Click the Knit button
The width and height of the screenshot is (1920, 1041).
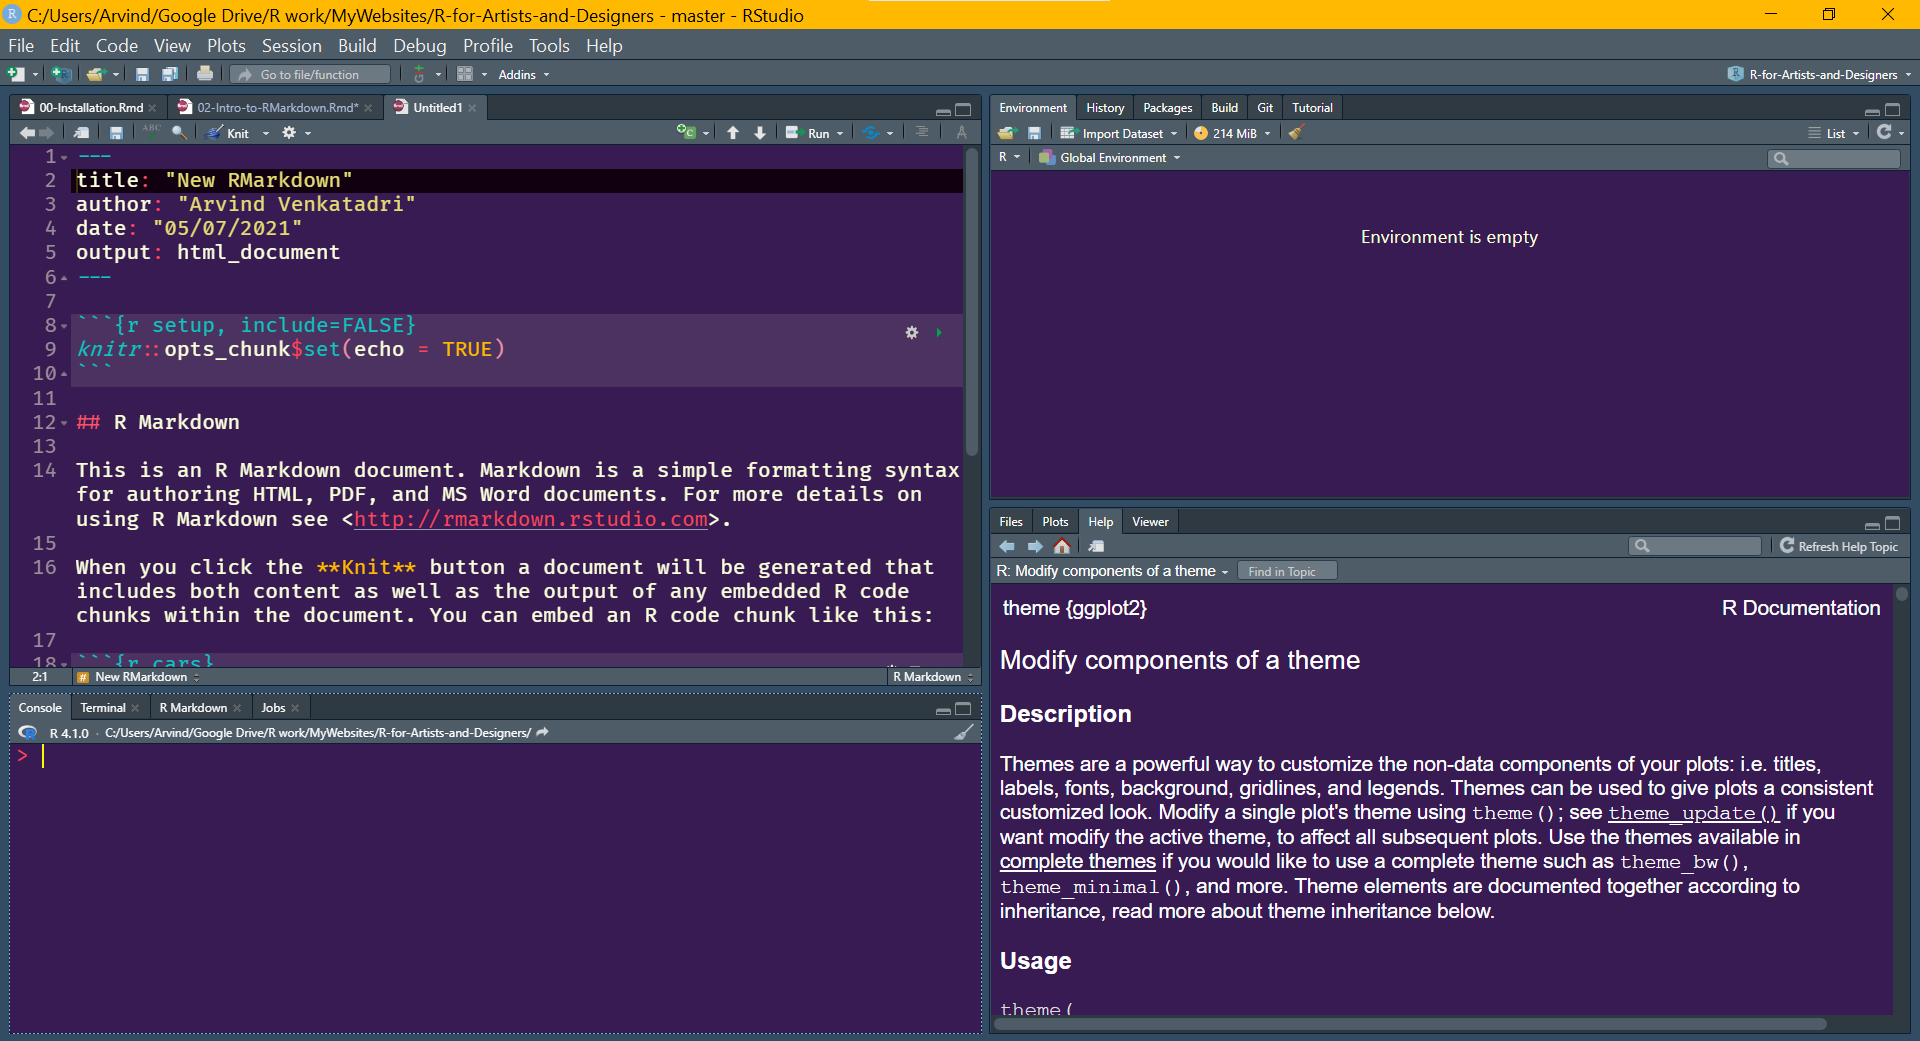[x=229, y=133]
